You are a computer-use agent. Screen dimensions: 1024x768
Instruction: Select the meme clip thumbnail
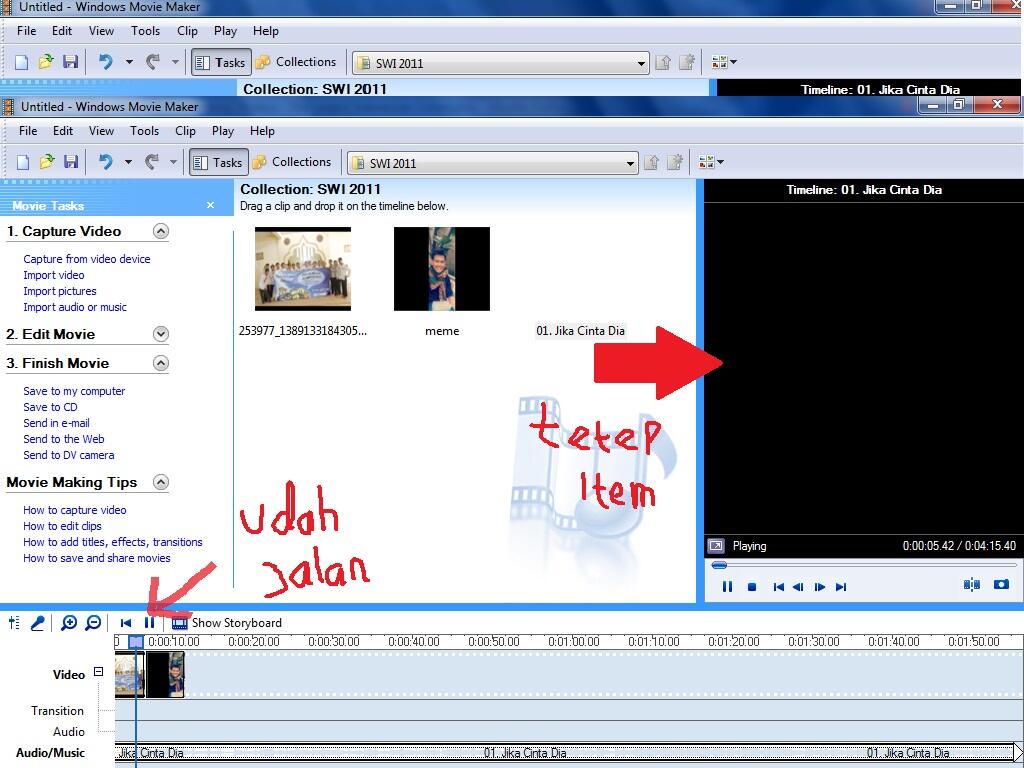pyautogui.click(x=441, y=268)
